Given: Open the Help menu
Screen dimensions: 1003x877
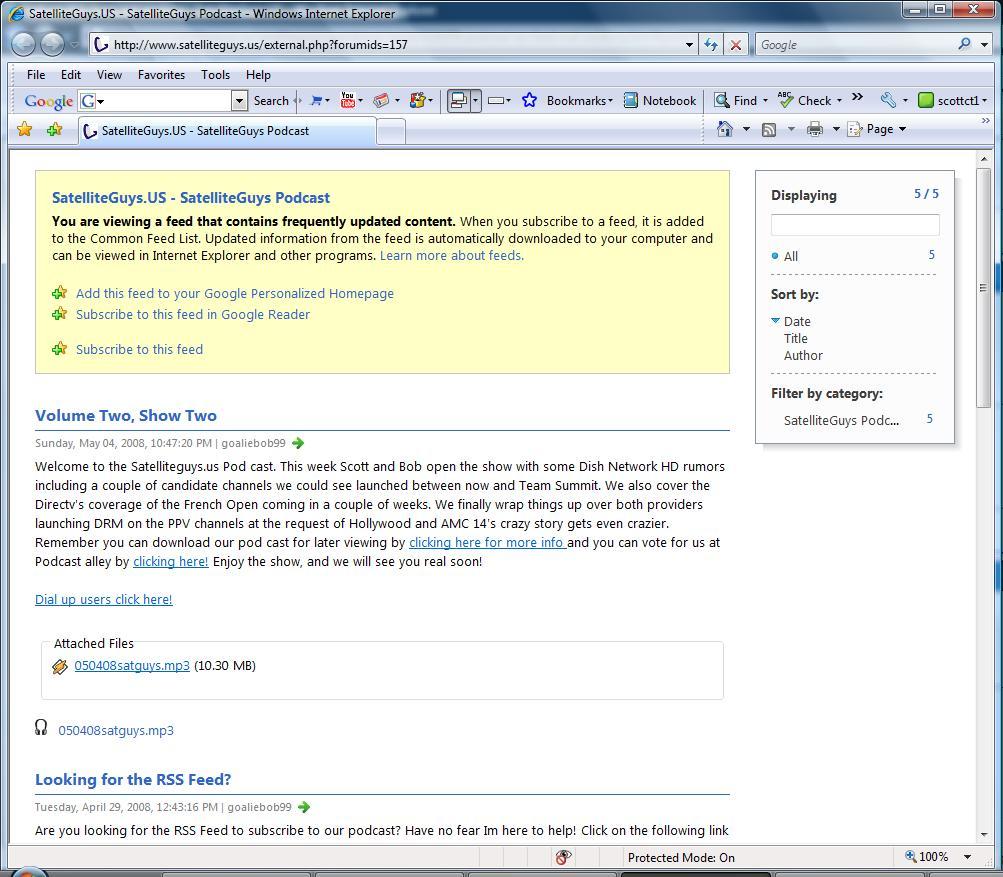Looking at the screenshot, I should 258,75.
